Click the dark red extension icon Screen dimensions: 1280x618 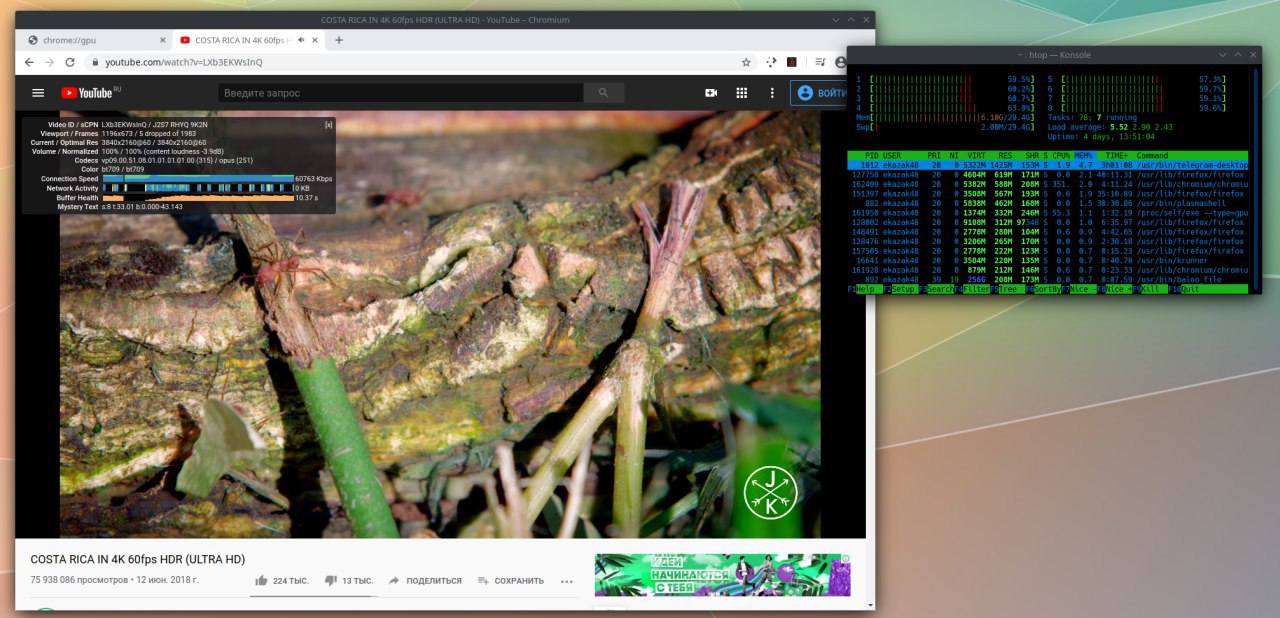pyautogui.click(x=792, y=62)
